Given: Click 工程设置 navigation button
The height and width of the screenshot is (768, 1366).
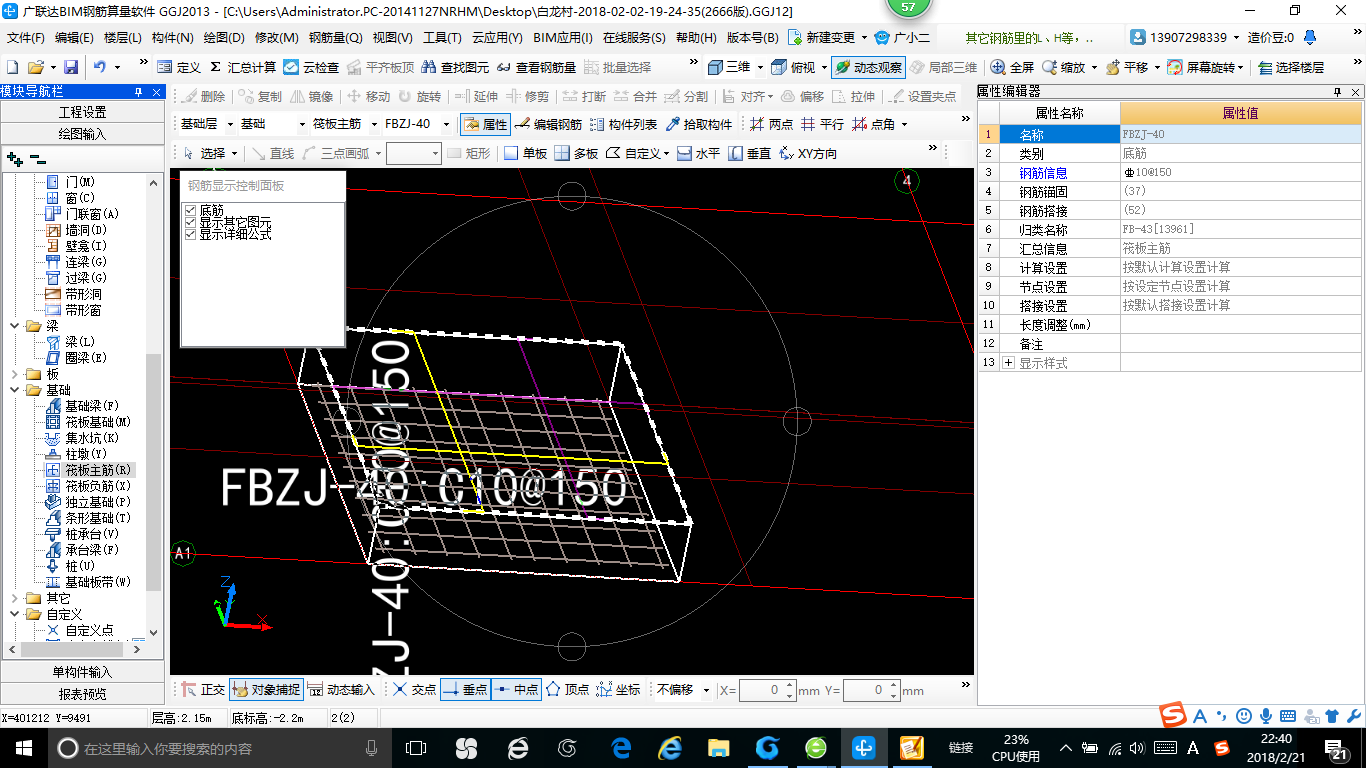Looking at the screenshot, I should click(x=82, y=112).
